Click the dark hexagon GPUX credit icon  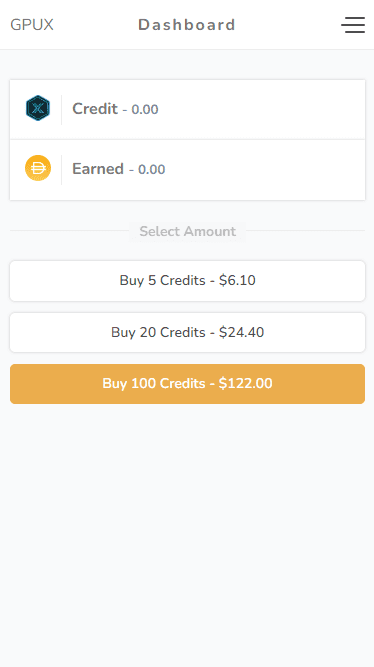click(38, 108)
